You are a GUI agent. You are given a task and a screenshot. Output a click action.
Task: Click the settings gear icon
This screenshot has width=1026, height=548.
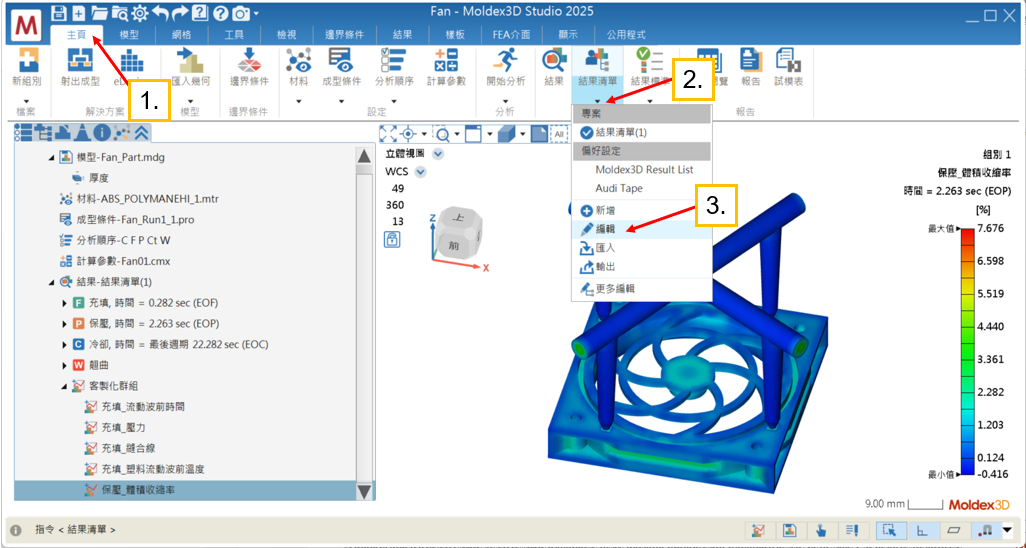141,12
